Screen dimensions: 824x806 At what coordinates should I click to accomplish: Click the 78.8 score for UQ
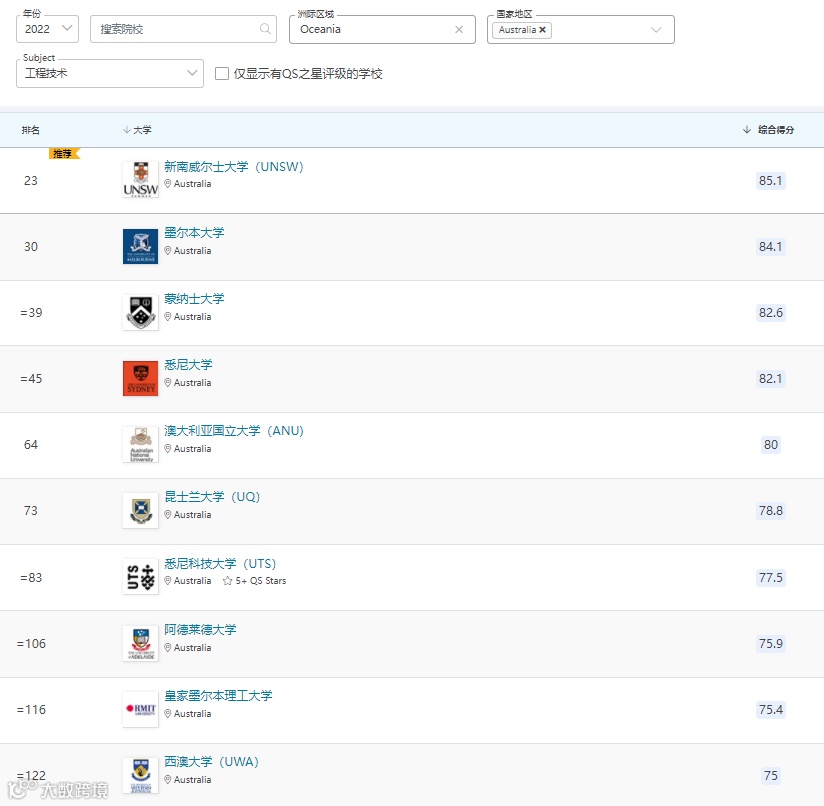(x=770, y=511)
